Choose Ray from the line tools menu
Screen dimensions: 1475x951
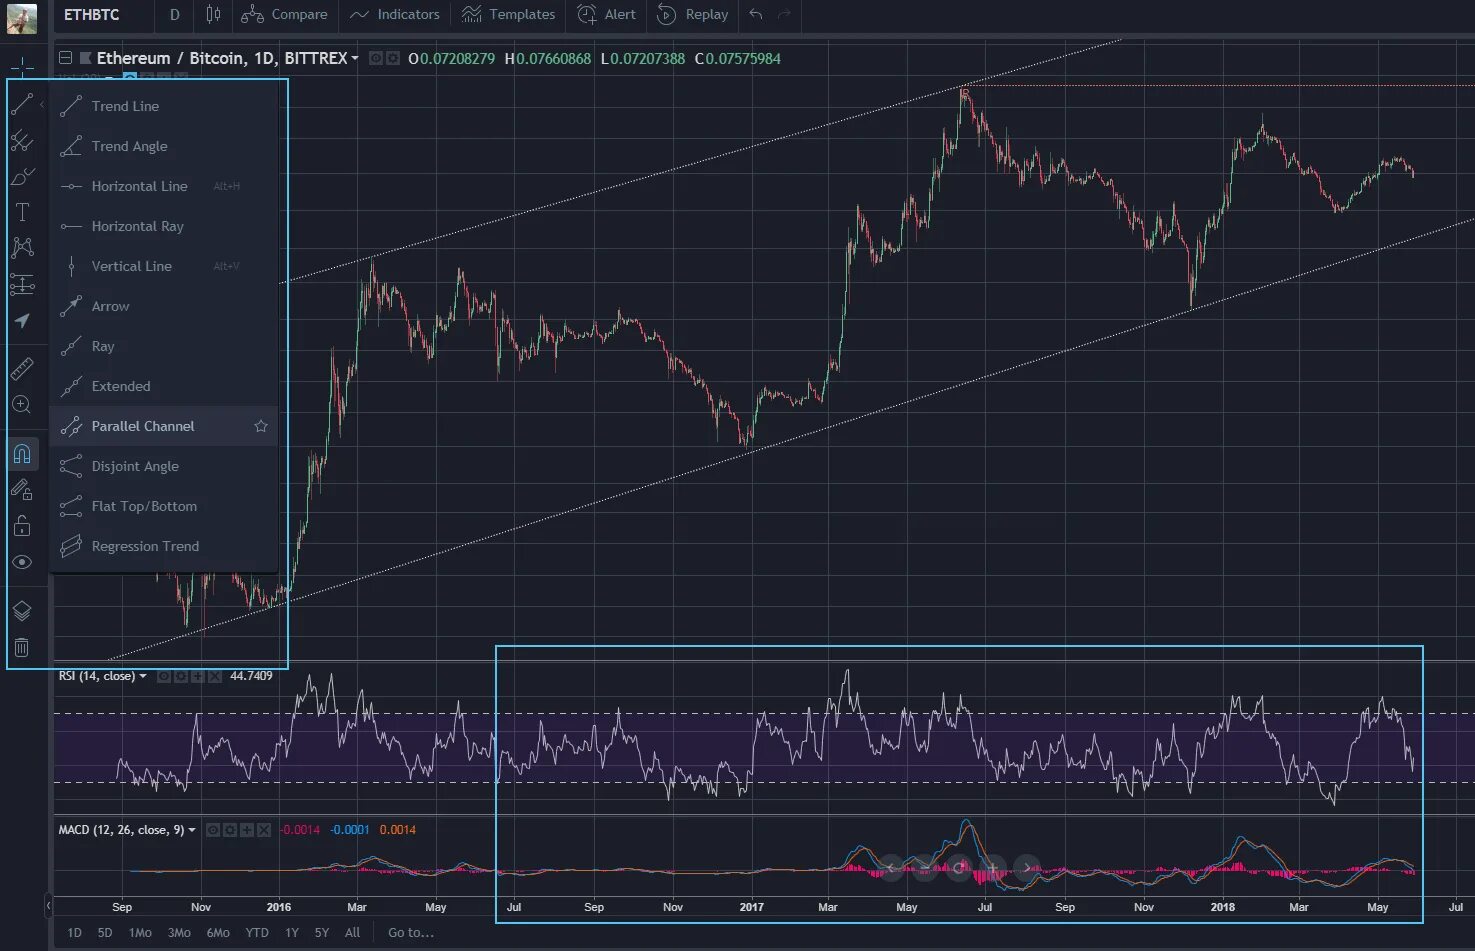click(164, 346)
